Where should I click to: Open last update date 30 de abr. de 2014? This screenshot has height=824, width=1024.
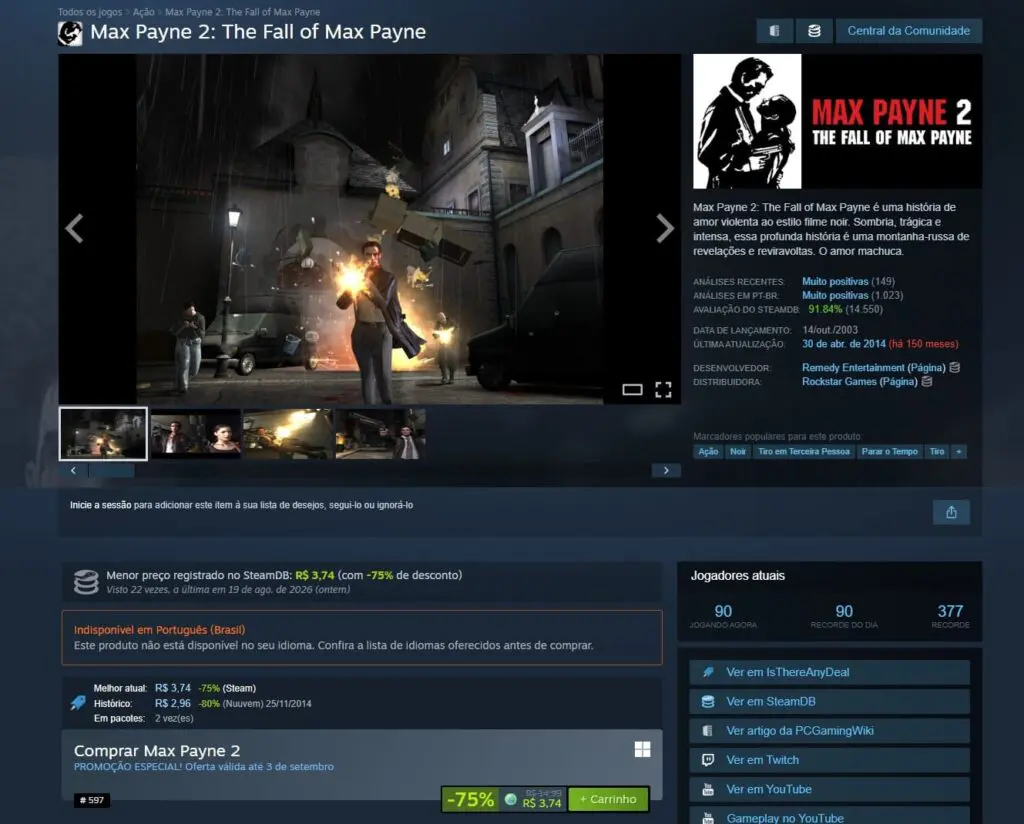point(844,343)
